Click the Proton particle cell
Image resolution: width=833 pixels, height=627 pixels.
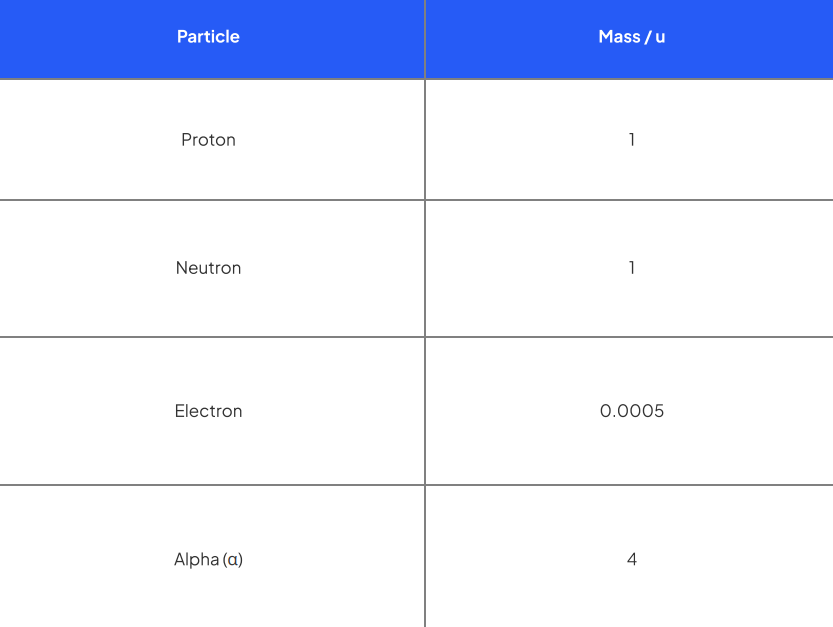pyautogui.click(x=208, y=140)
